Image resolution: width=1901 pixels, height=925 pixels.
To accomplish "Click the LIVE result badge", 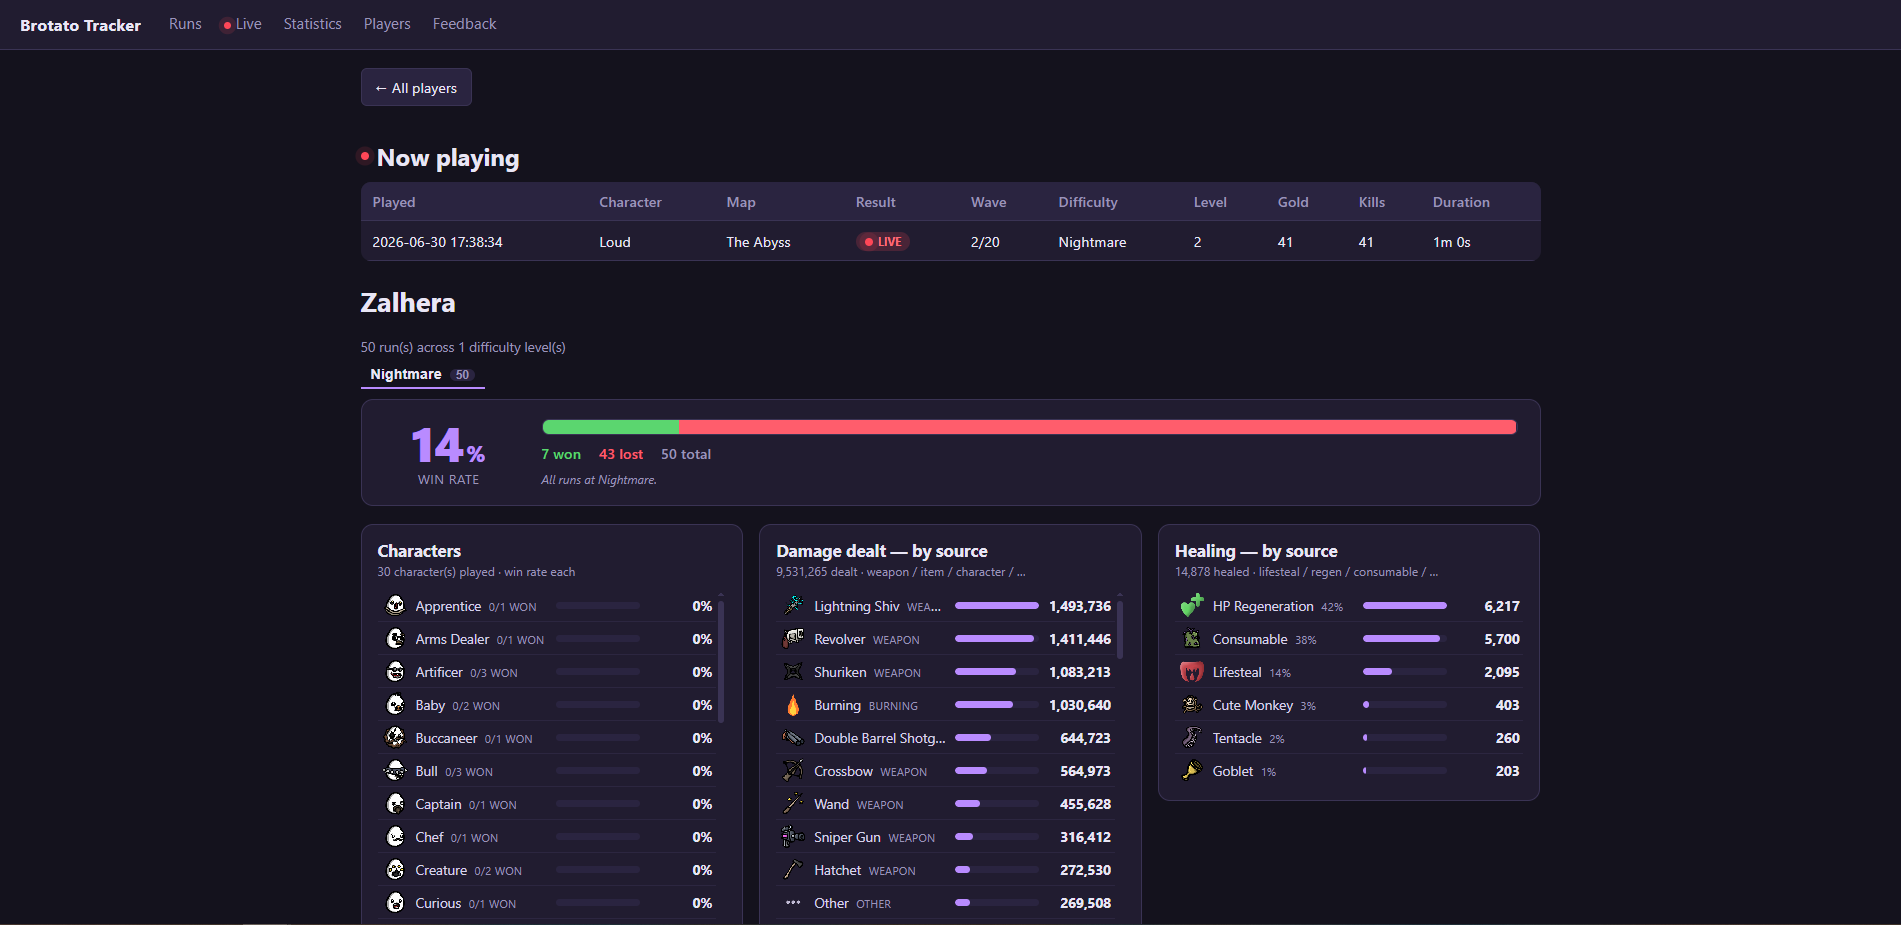I will click(x=883, y=242).
